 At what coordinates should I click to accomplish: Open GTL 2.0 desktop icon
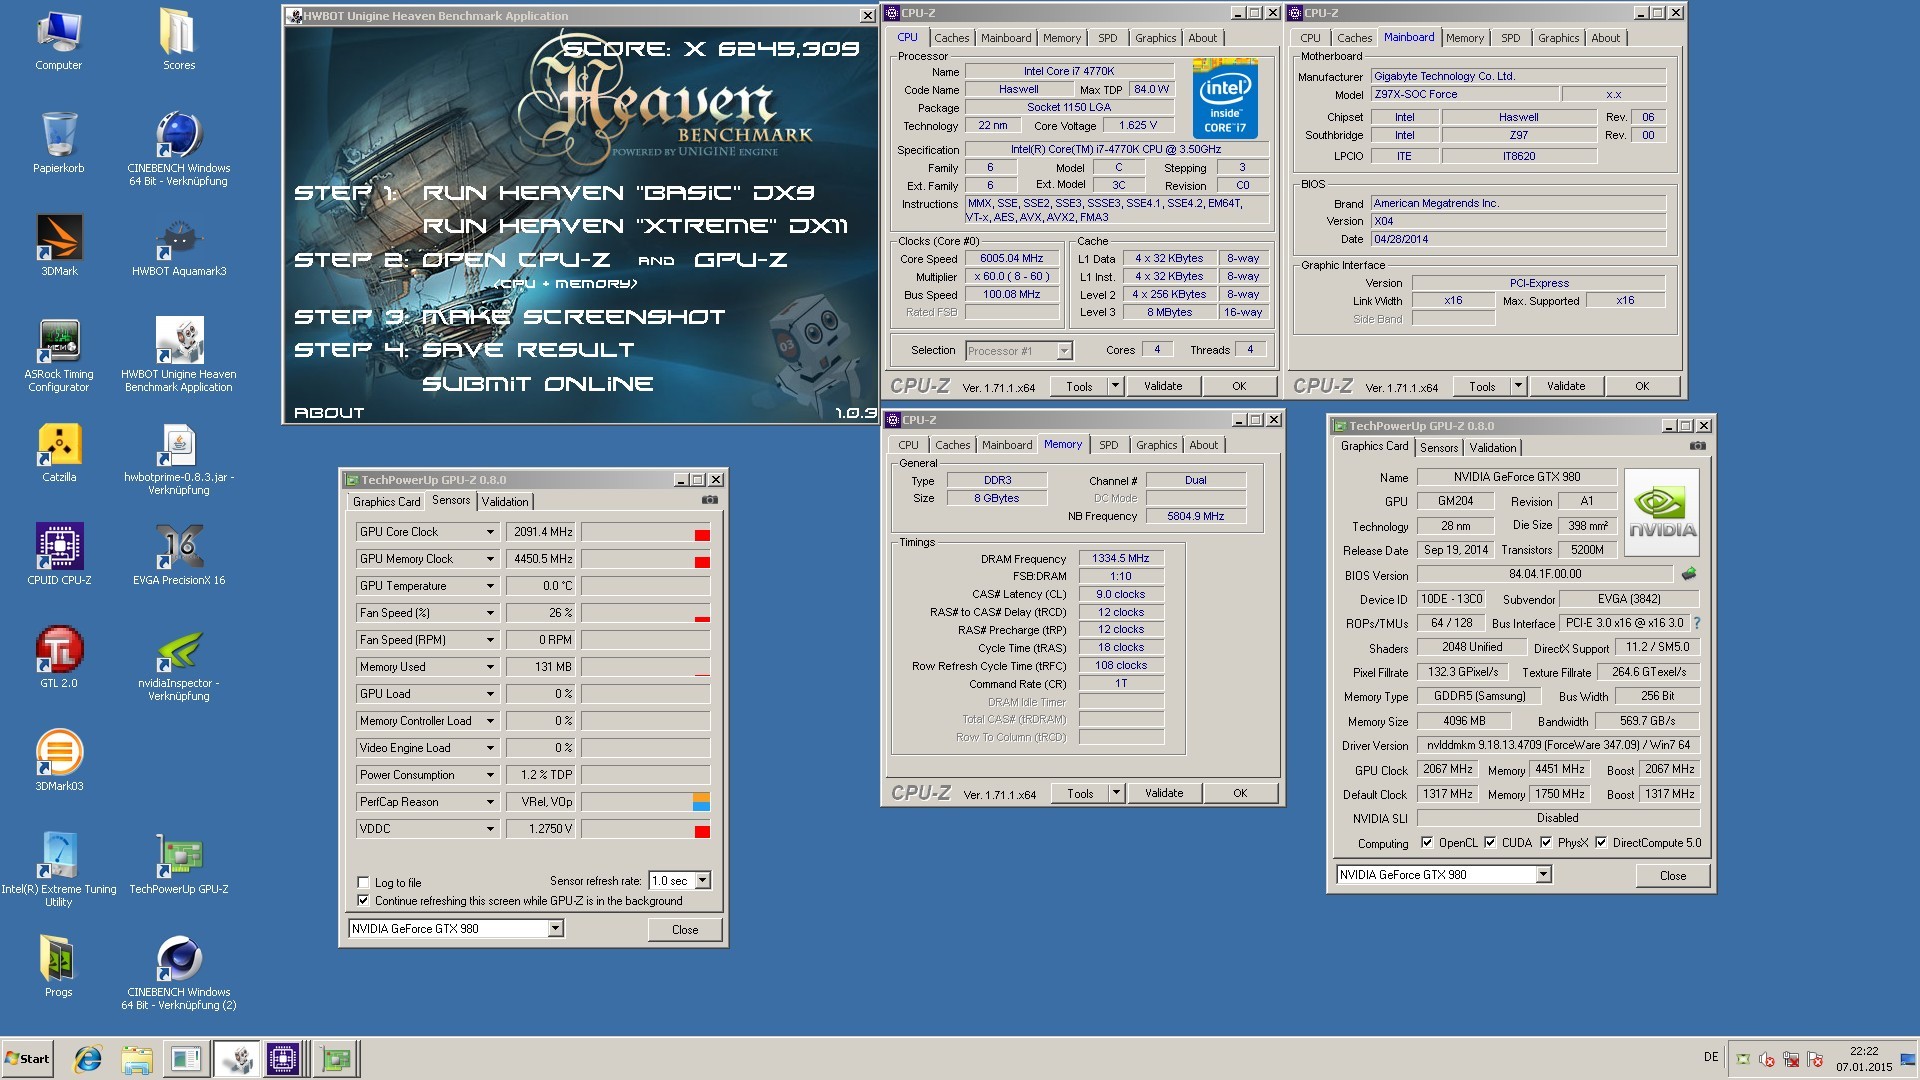click(x=59, y=658)
